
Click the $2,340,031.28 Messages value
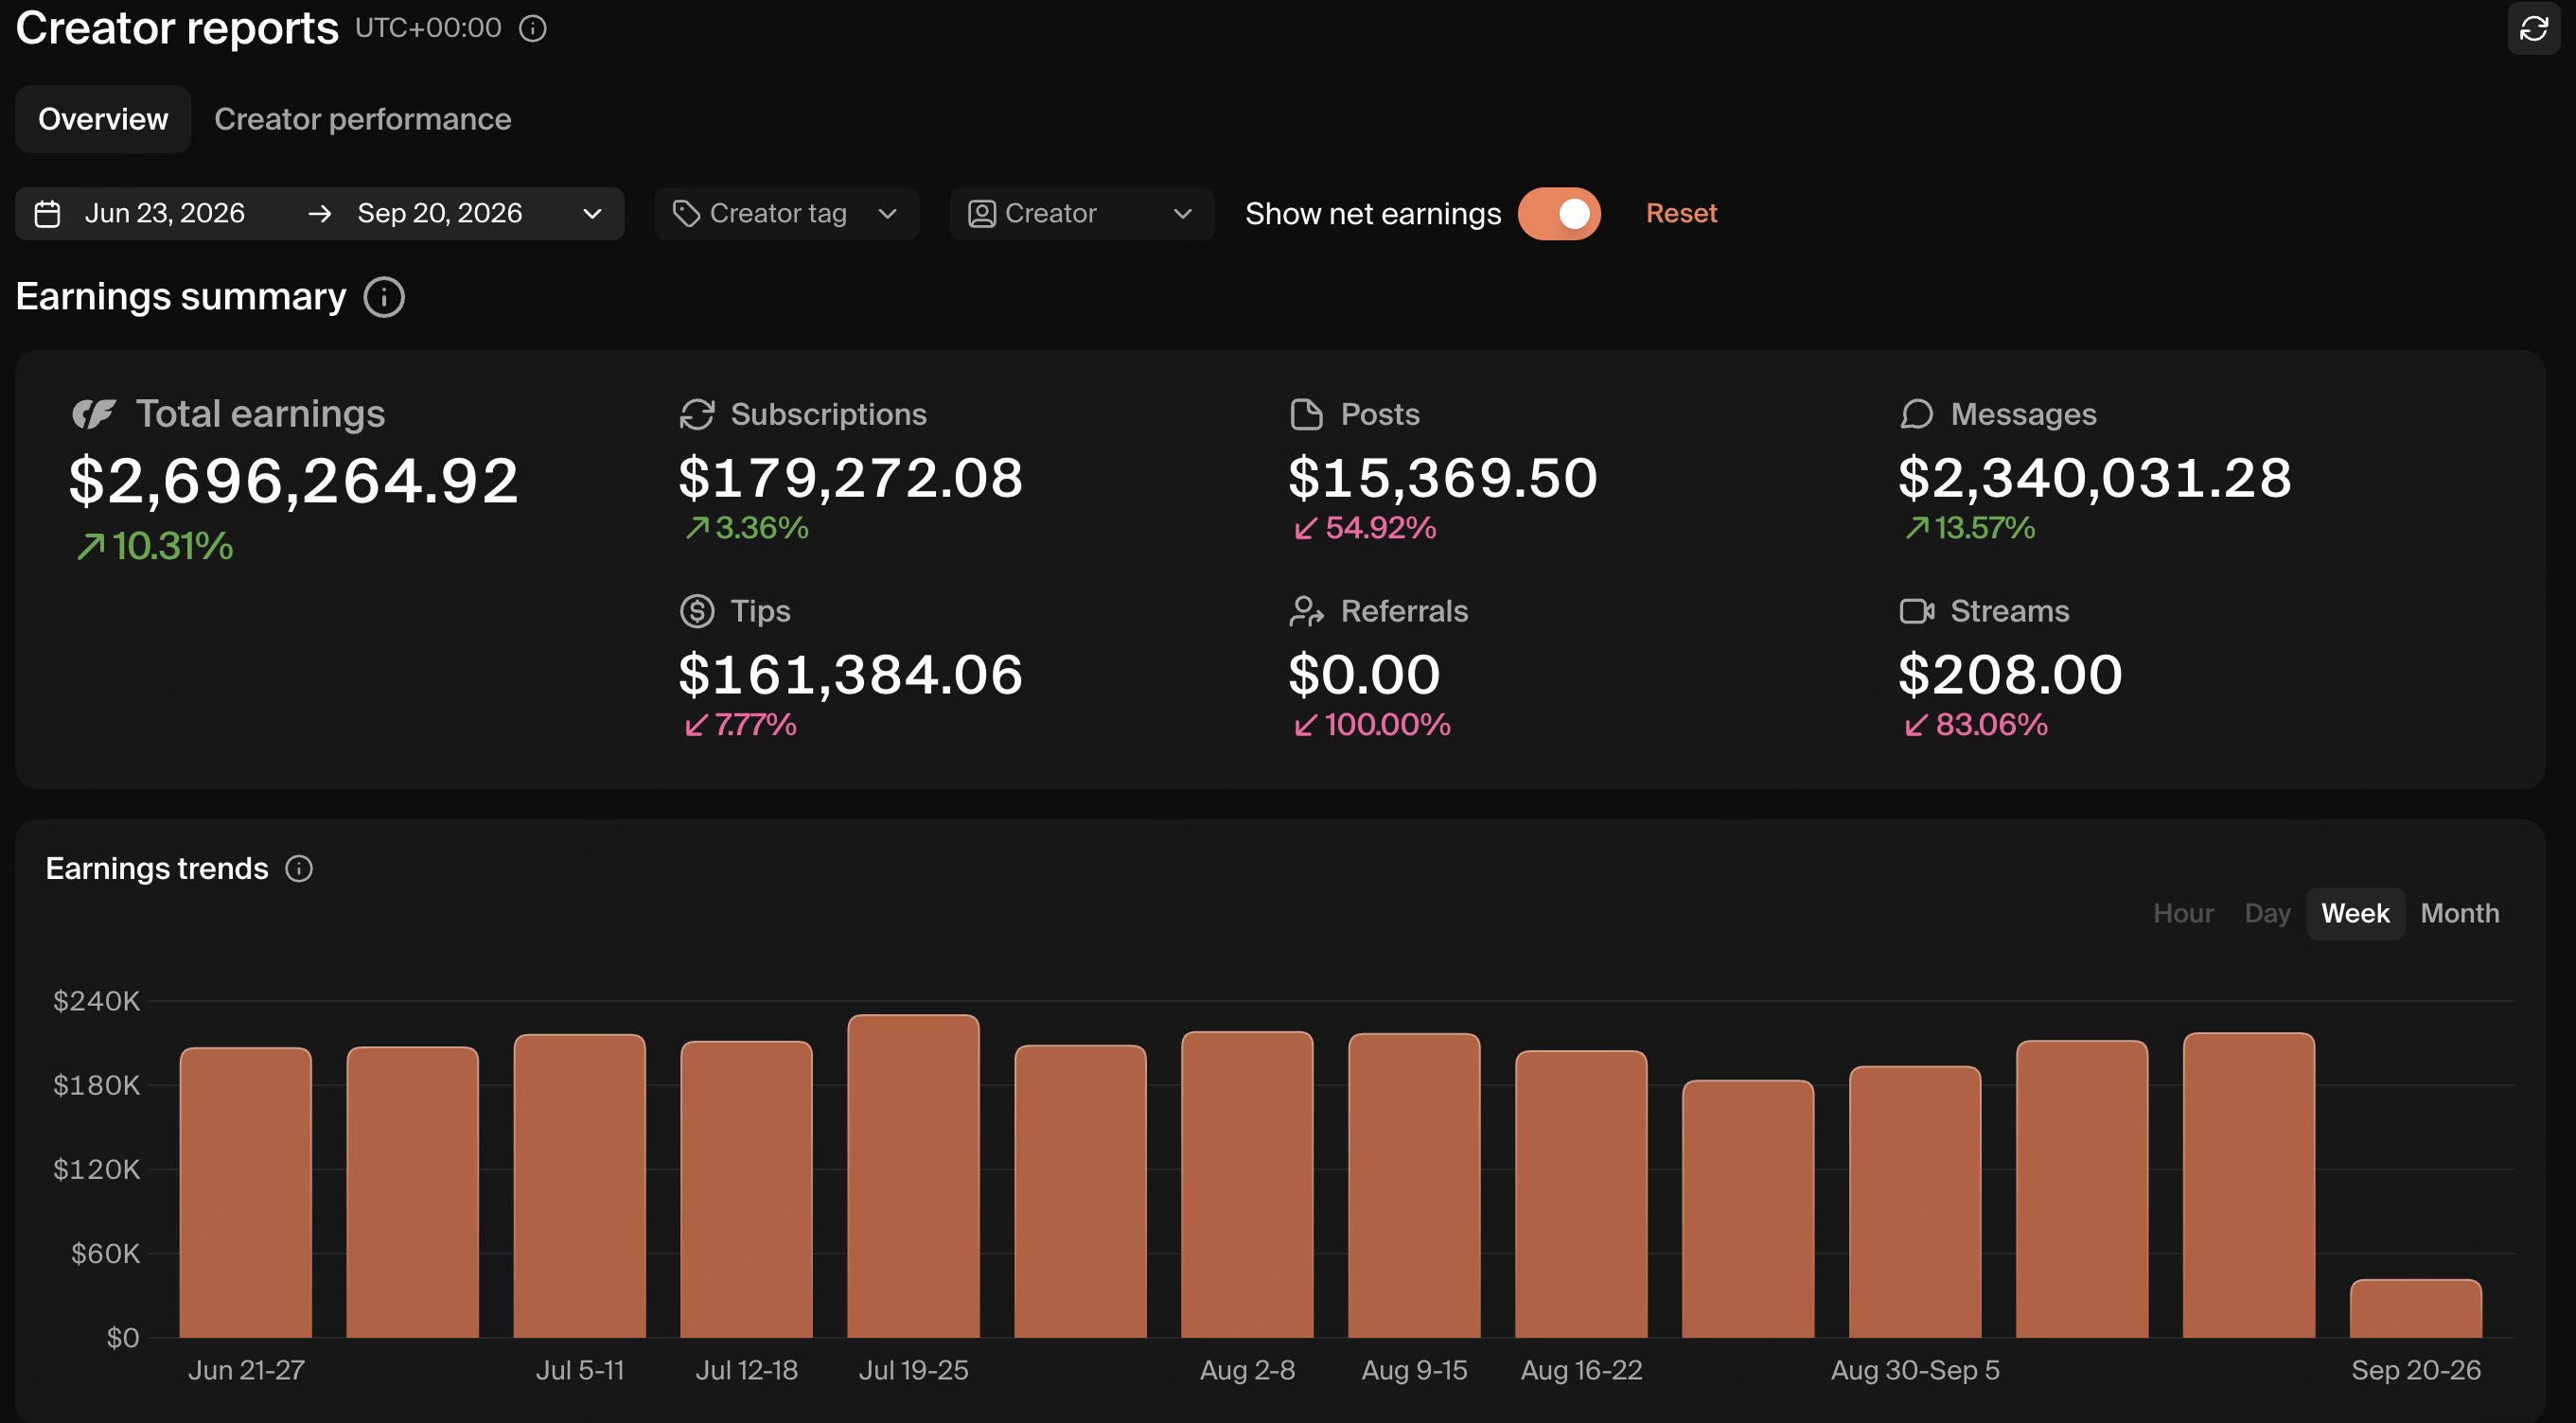coord(2095,478)
